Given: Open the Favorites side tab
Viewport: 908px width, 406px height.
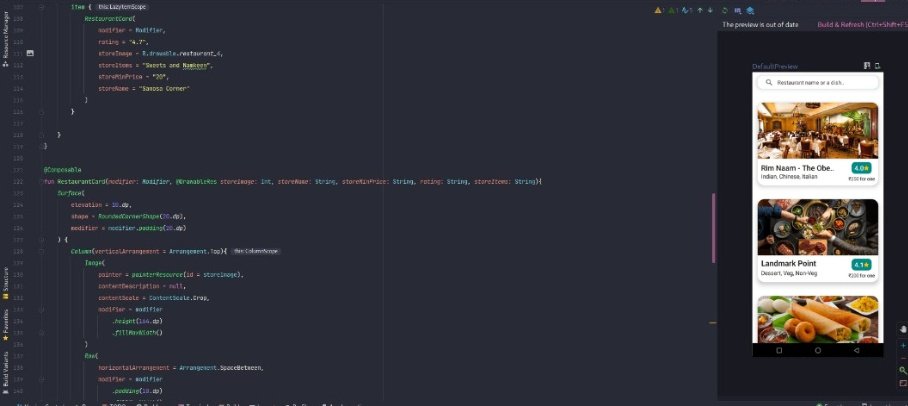Looking at the screenshot, I should 6,325.
